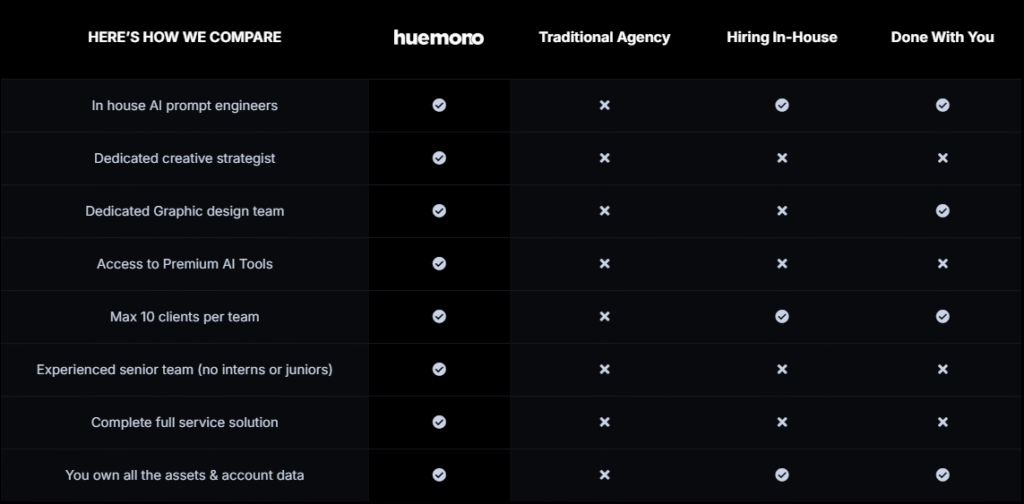Click Hiring In-House checkmark for asset ownership
Image resolution: width=1024 pixels, height=504 pixels.
pyautogui.click(x=782, y=475)
